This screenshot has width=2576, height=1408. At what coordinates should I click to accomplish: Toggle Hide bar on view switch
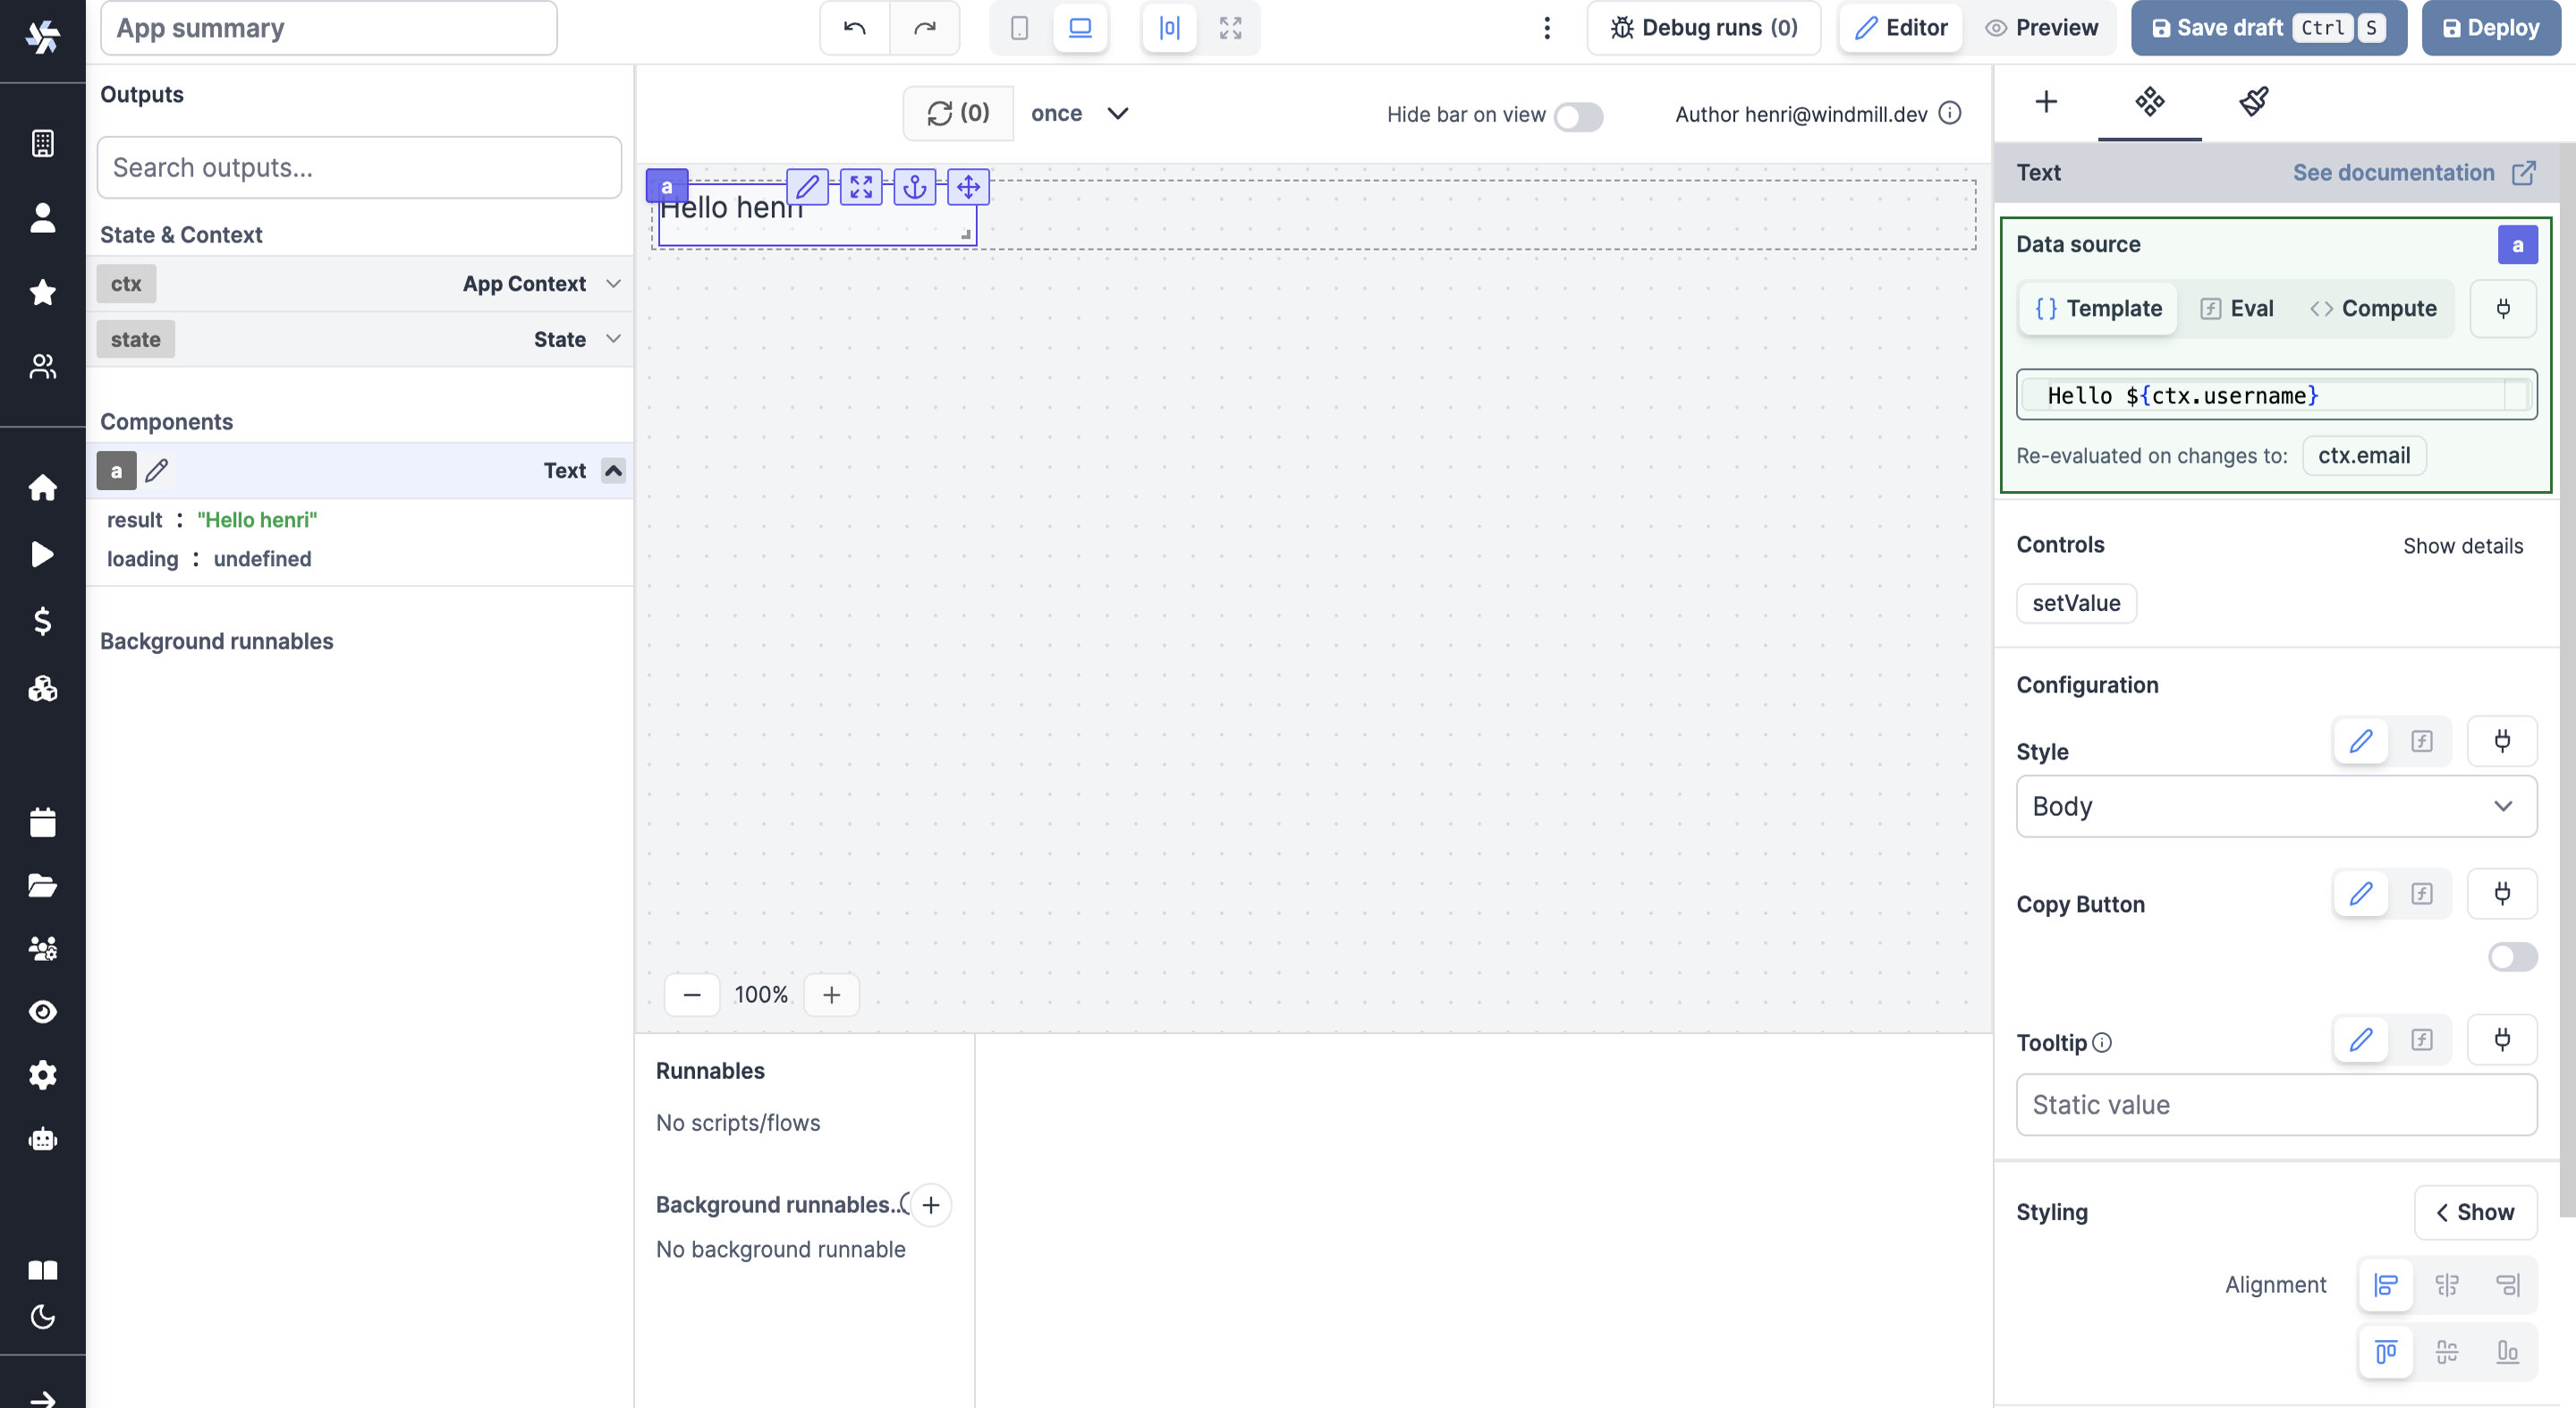pyautogui.click(x=1577, y=116)
